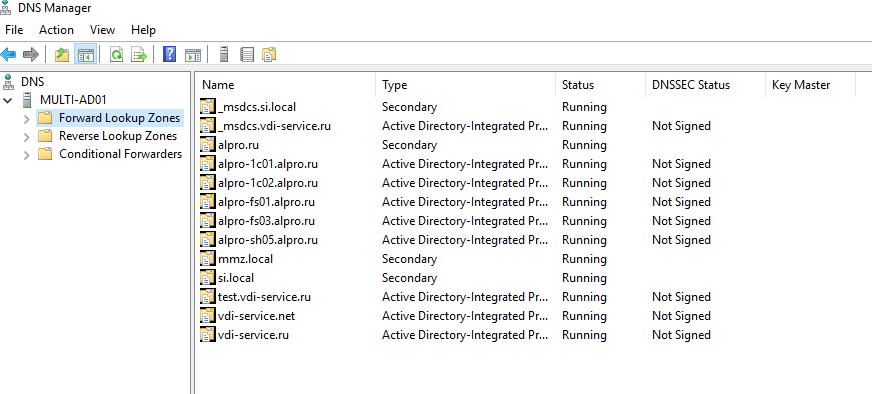Expand the Reverse Lookup Zones node
The width and height of the screenshot is (872, 394).
pos(26,136)
